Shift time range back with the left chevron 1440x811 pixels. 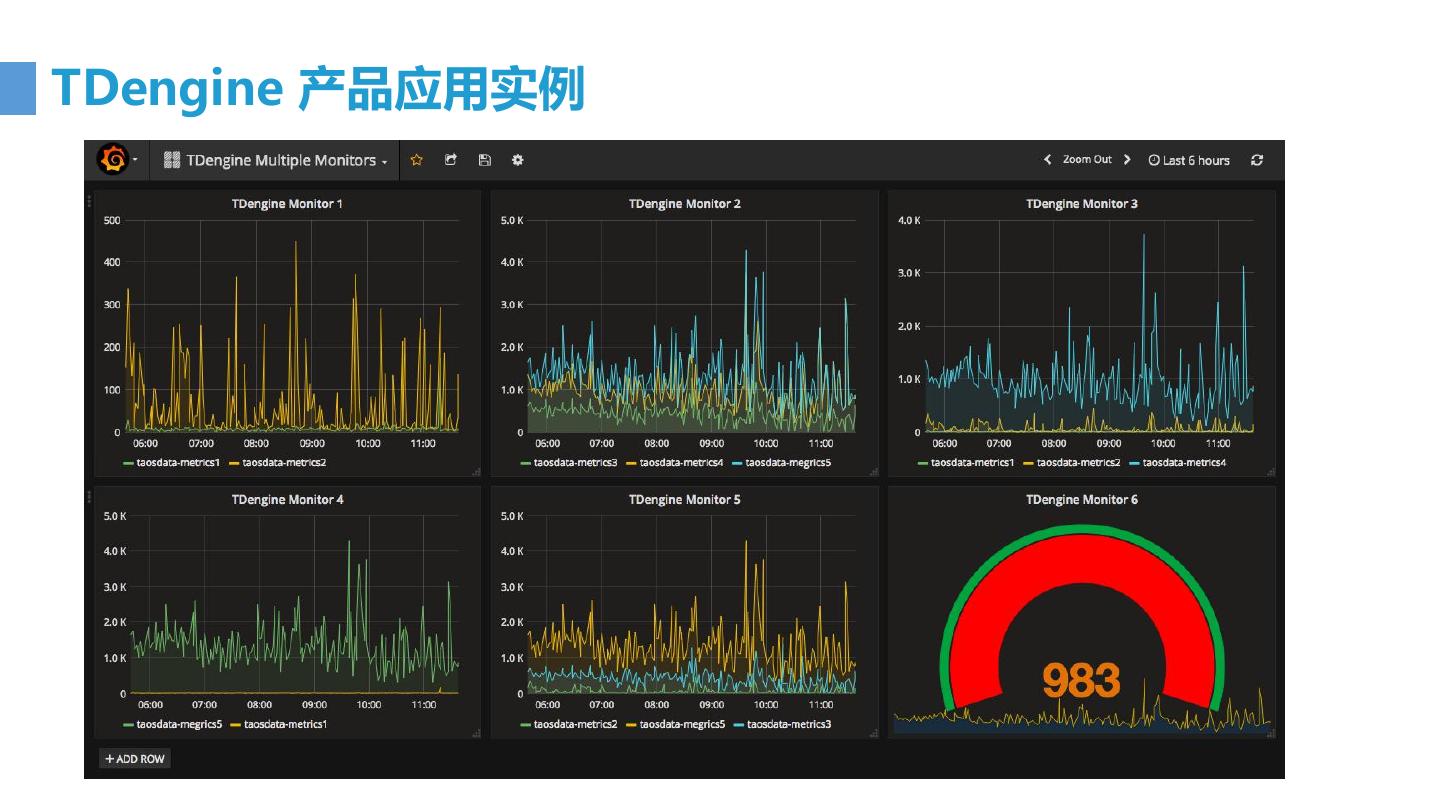[1047, 160]
